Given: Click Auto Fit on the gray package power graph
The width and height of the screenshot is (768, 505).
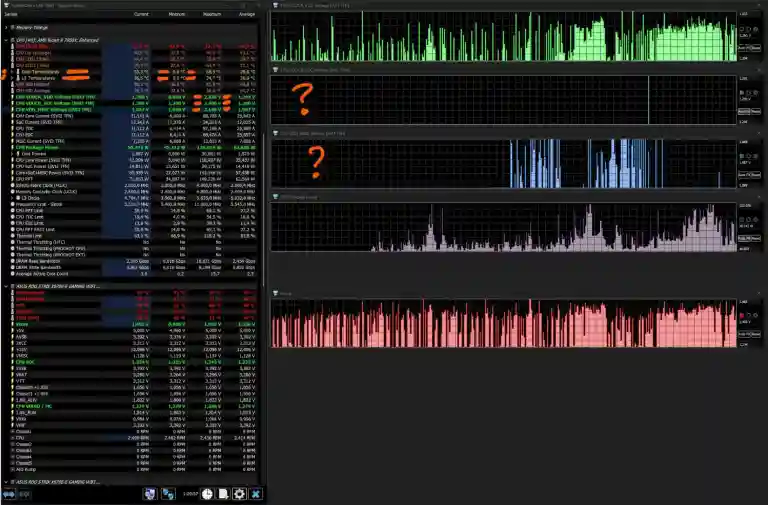Looking at the screenshot, I should pyautogui.click(x=743, y=239).
